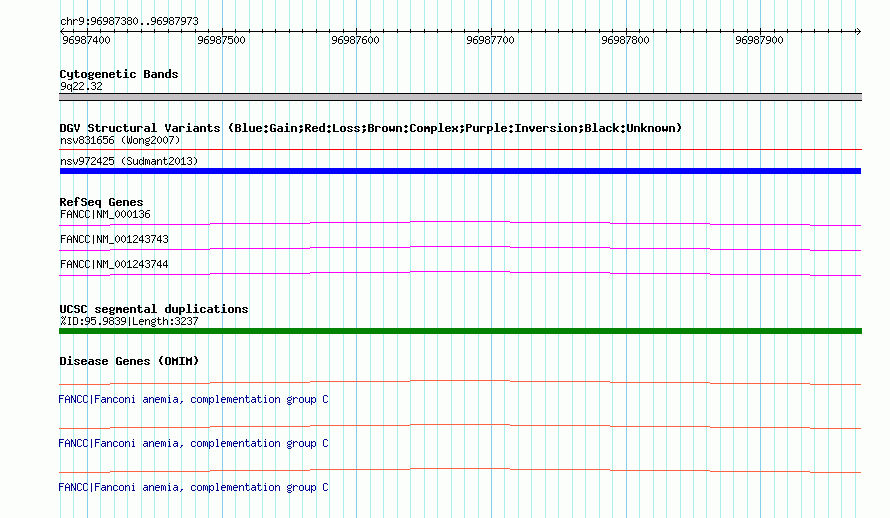The width and height of the screenshot is (890, 518).
Task: Click the DGV Structural Variants track title
Action: [371, 128]
